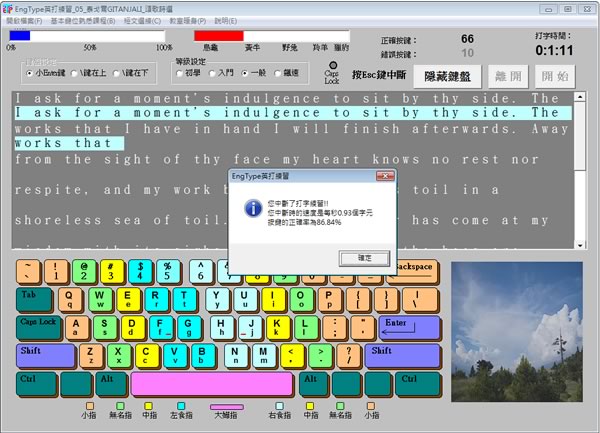Click the green 2 key on keyboard
Screen dimensions: 600x433
click(x=84, y=271)
